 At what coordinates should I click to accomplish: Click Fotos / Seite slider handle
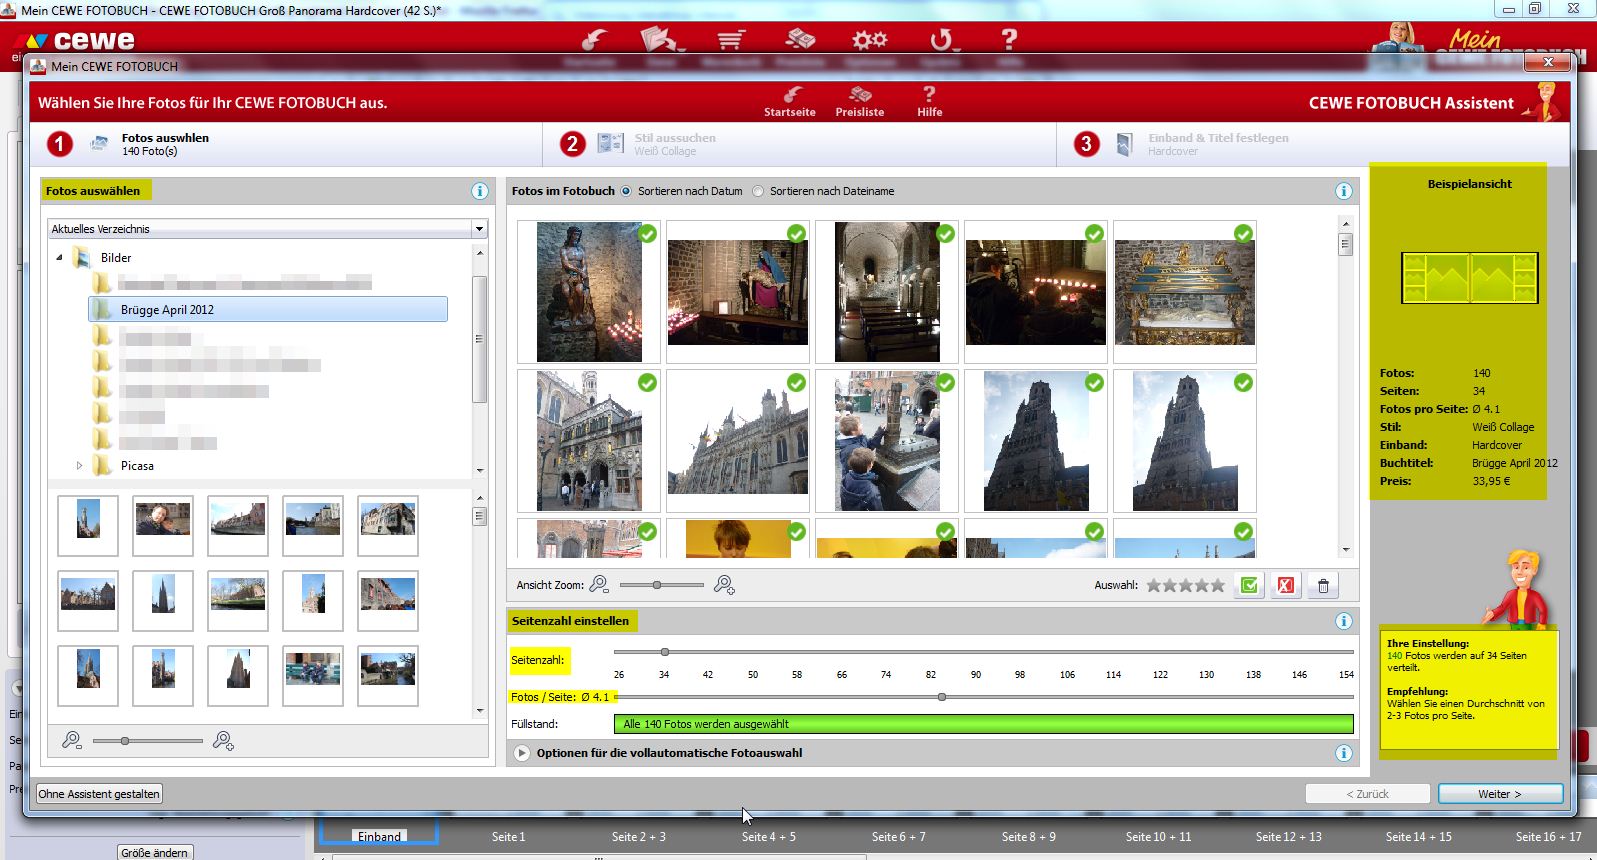(941, 696)
